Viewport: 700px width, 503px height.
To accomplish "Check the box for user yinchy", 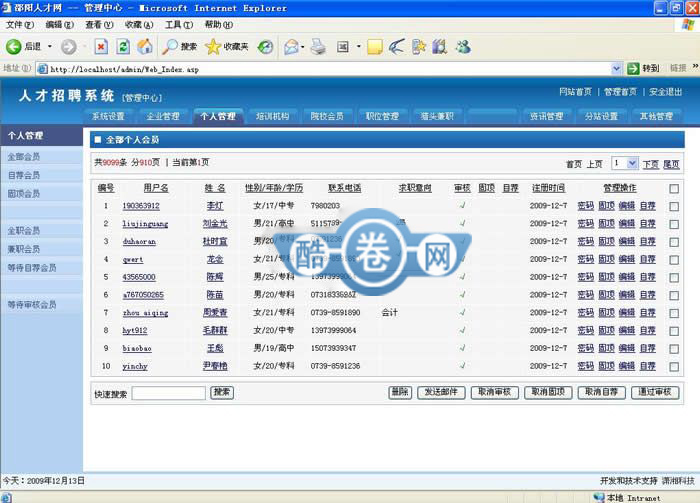I will pos(674,367).
